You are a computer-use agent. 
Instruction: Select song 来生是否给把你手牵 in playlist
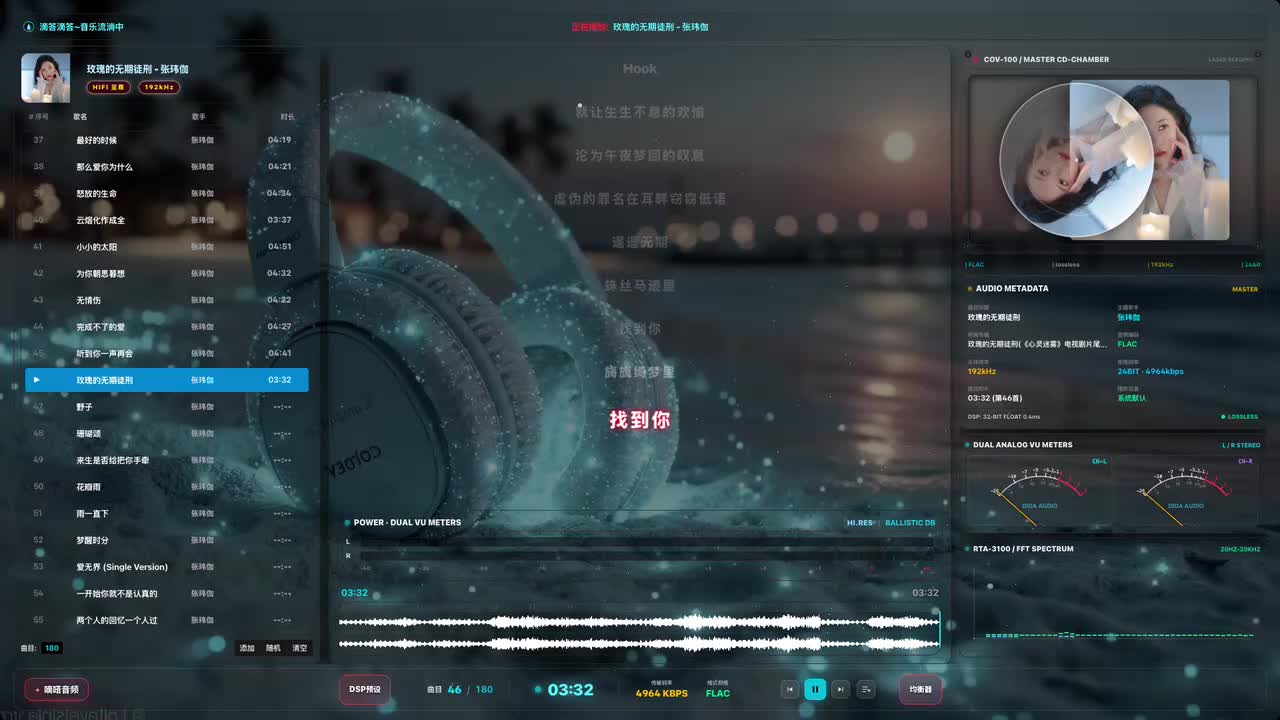(167, 460)
